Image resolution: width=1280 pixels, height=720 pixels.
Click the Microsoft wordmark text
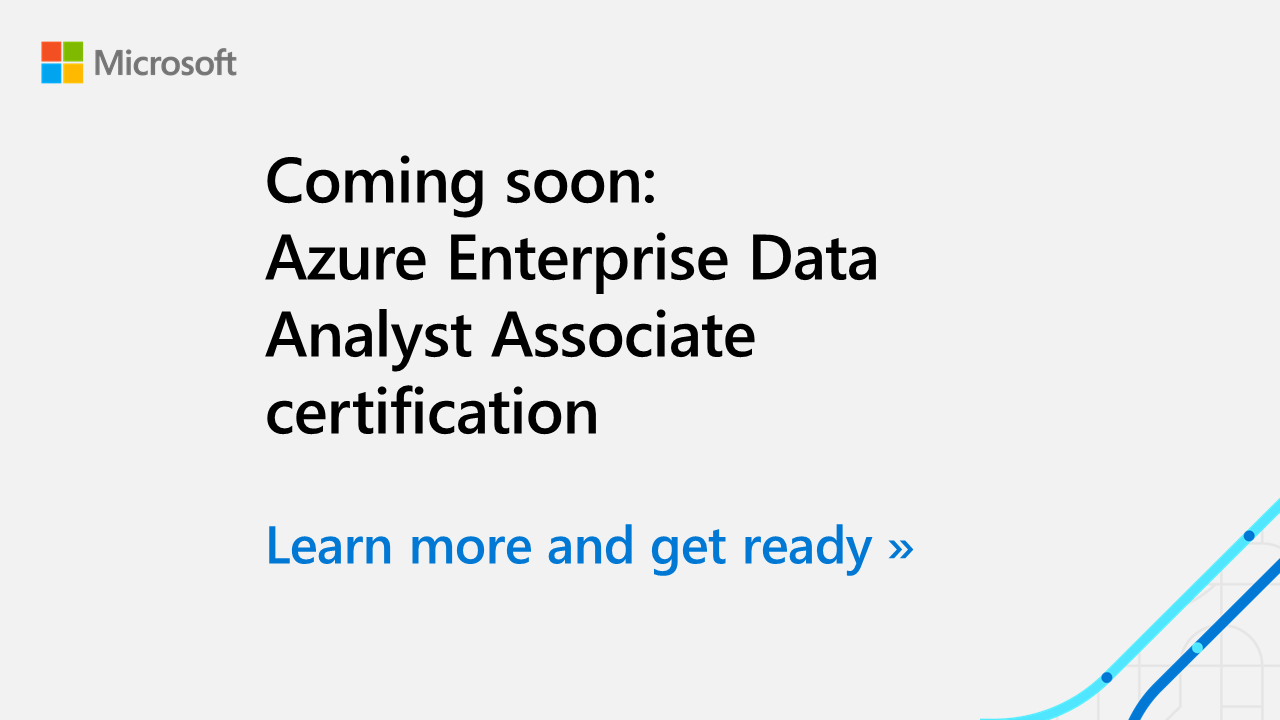click(x=165, y=63)
